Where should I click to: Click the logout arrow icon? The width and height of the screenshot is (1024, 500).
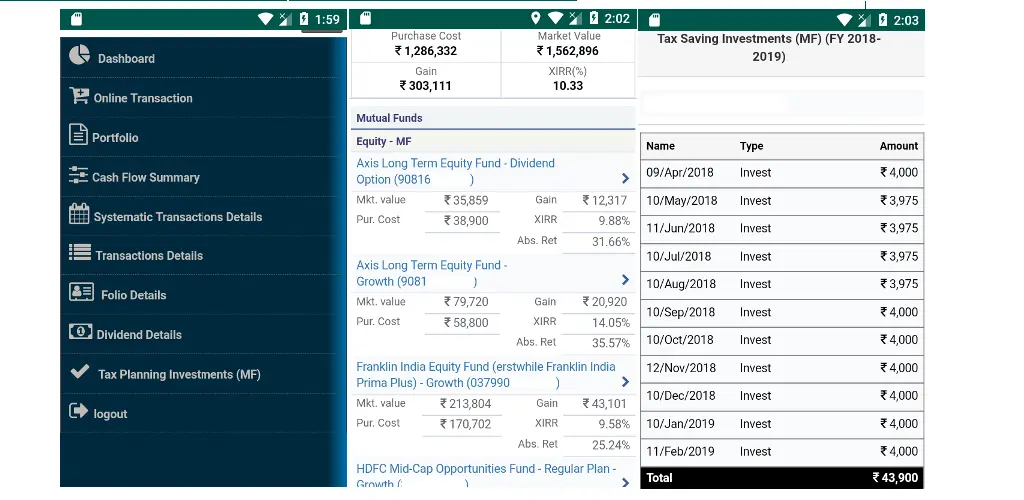coord(78,411)
